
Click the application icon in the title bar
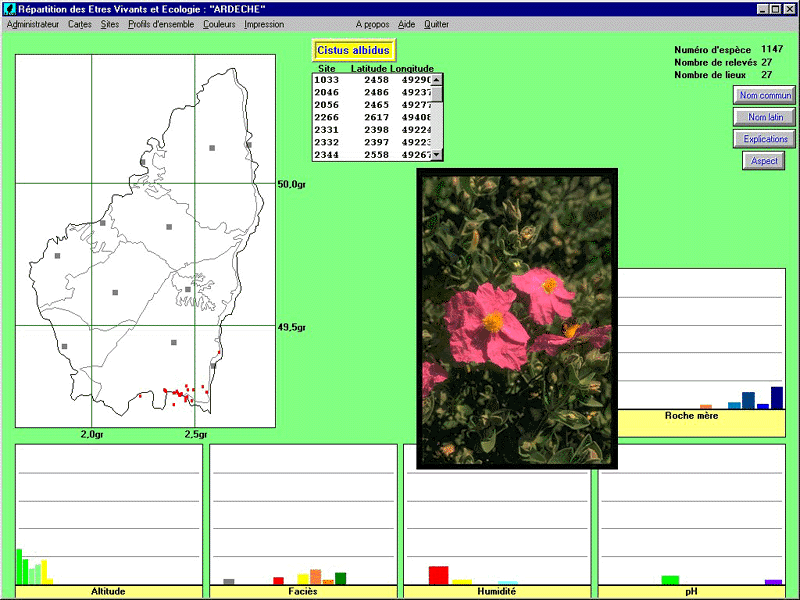9,8
